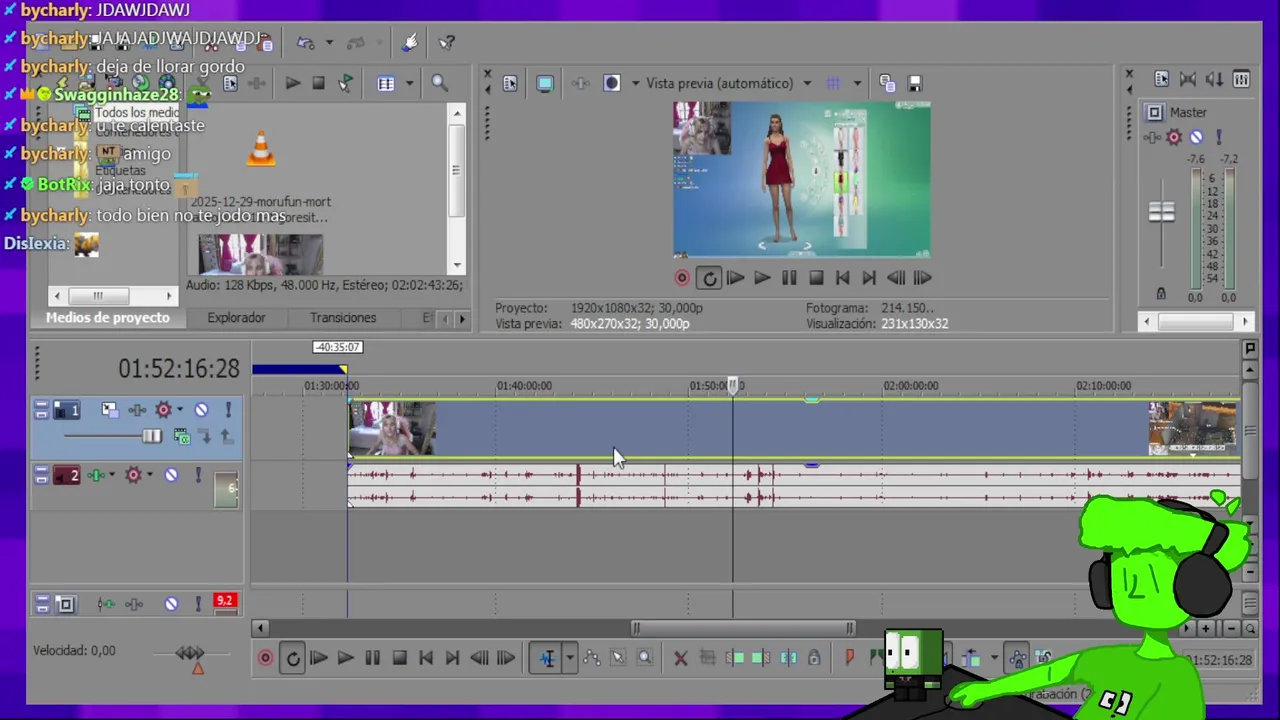The image size is (1280, 720).
Task: Click the Split Screen View icon
Action: pos(612,83)
